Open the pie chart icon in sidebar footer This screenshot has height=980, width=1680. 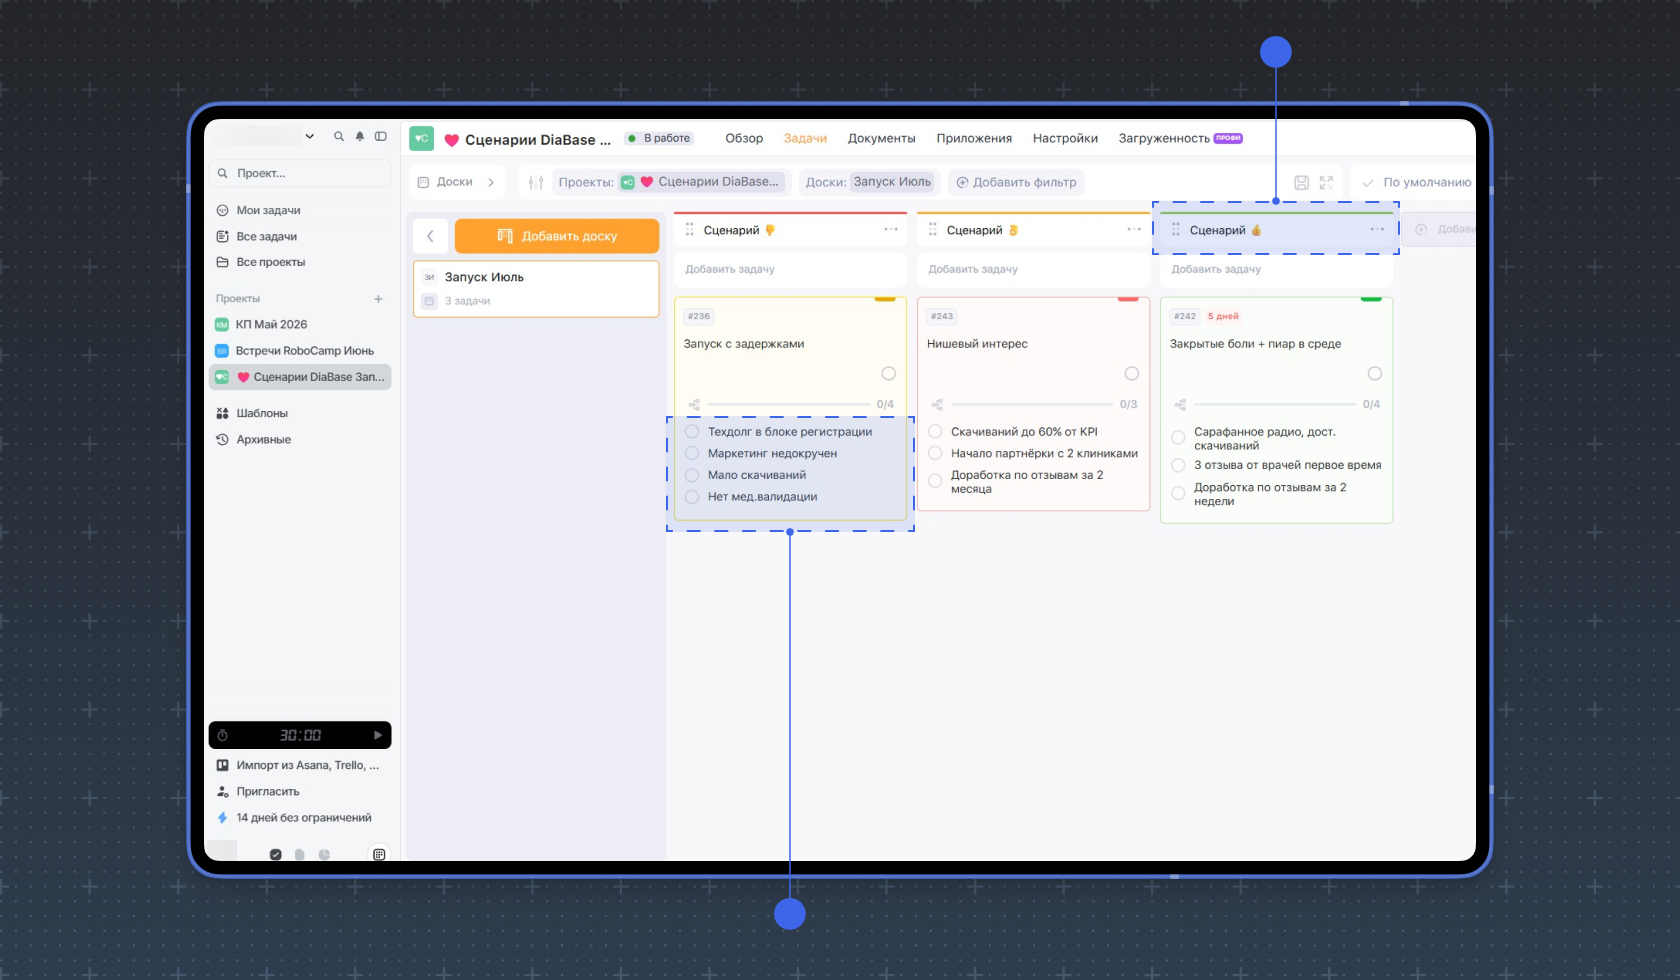click(324, 854)
